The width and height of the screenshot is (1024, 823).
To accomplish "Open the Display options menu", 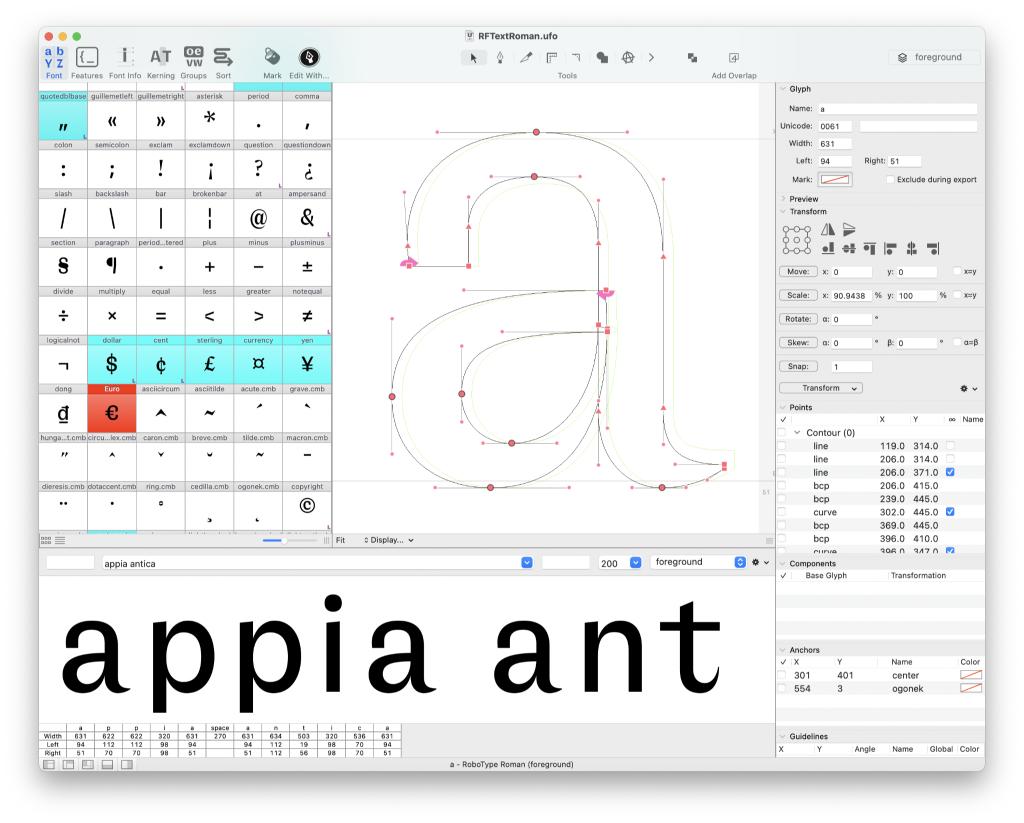I will pyautogui.click(x=389, y=540).
